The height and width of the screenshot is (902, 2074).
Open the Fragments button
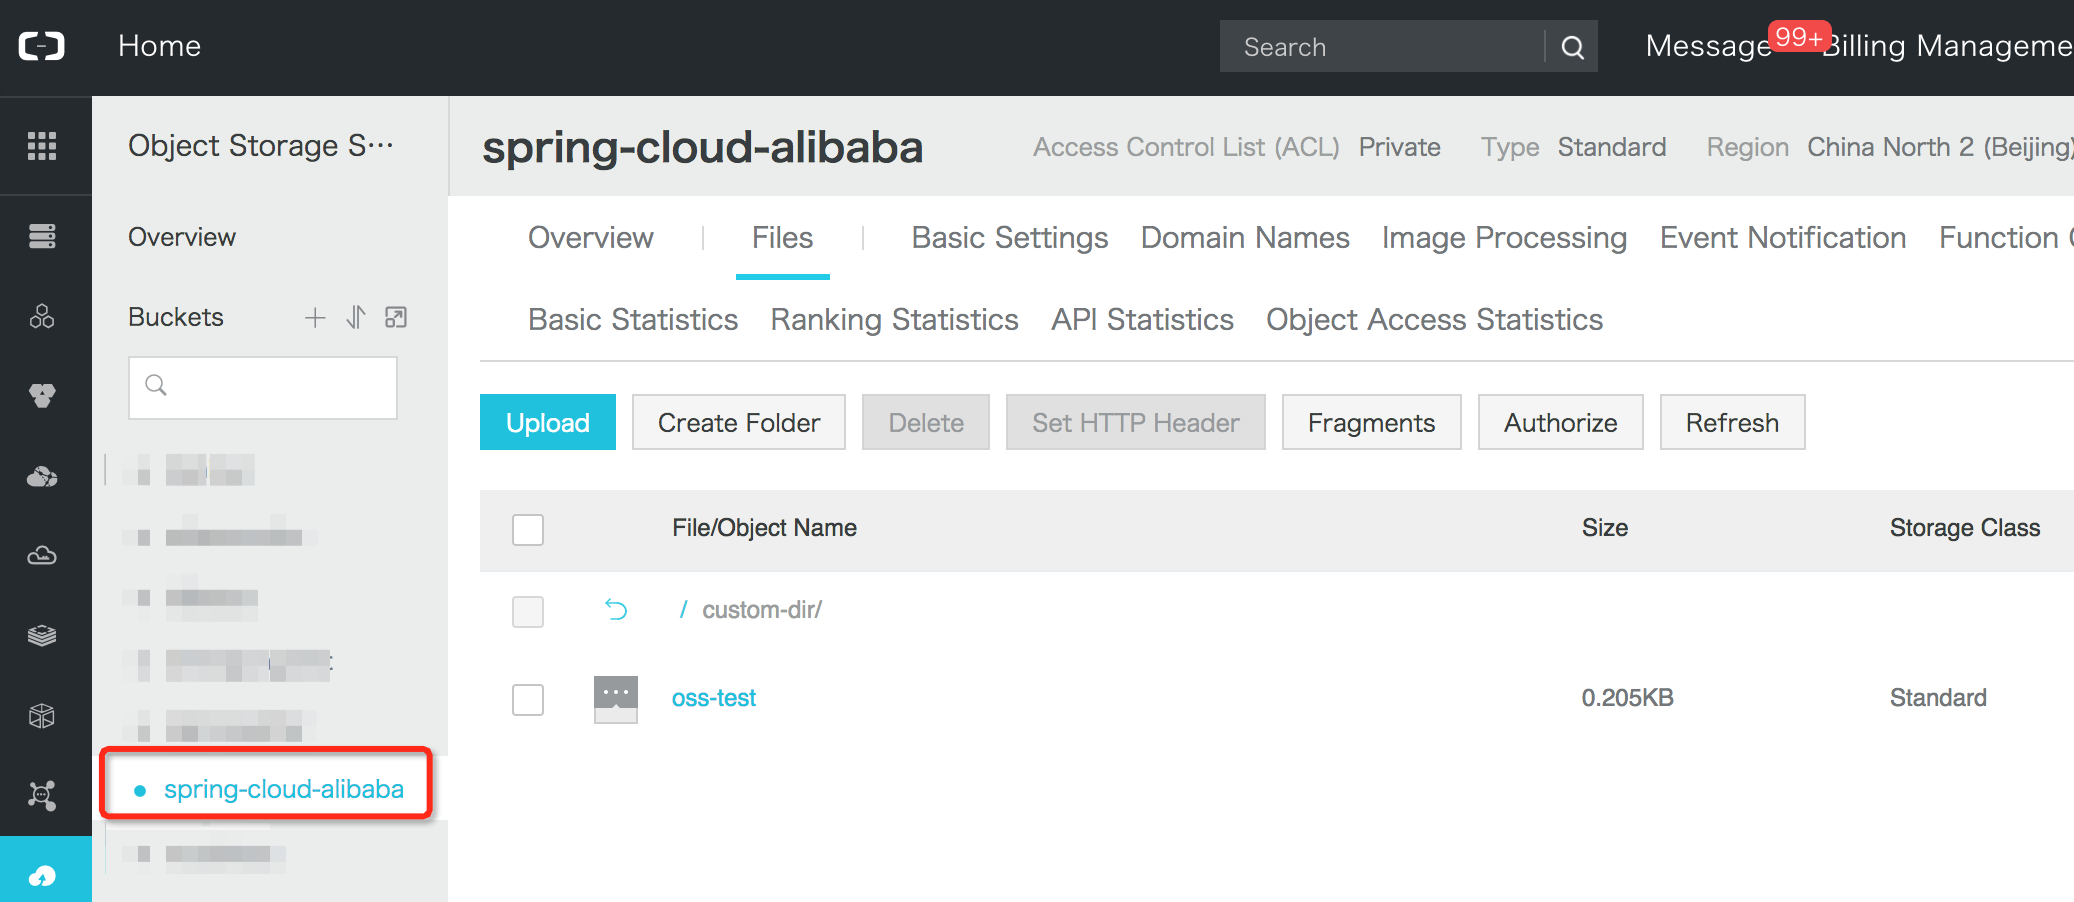tap(1372, 422)
